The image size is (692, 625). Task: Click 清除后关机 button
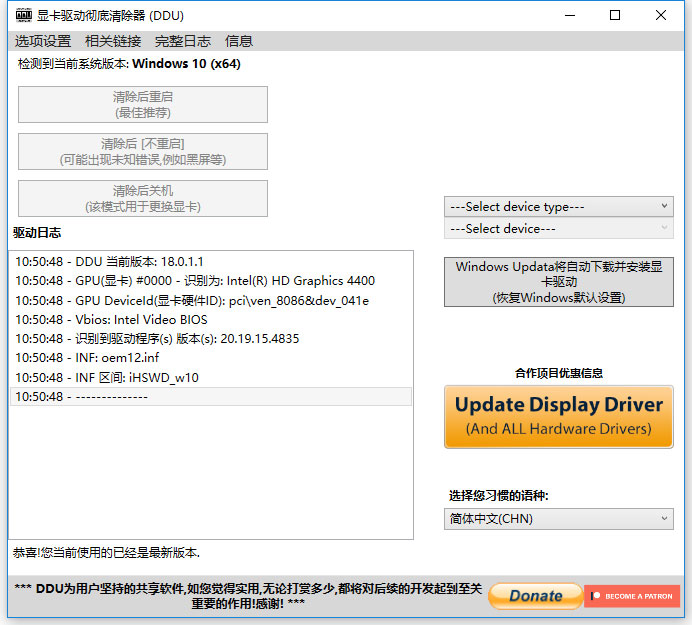coord(143,198)
